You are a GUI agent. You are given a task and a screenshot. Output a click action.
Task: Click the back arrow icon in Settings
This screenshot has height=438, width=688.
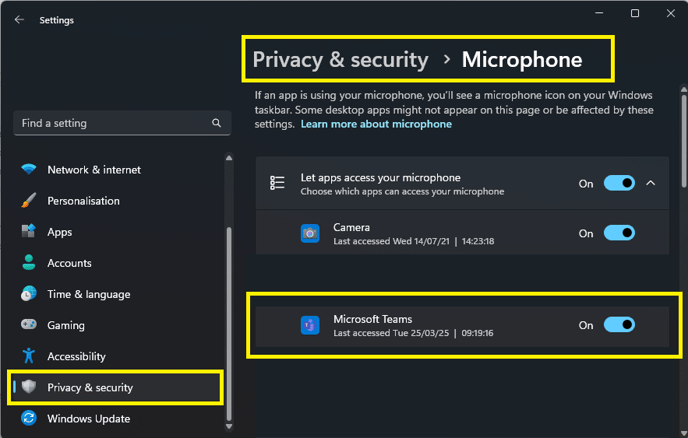pyautogui.click(x=19, y=20)
